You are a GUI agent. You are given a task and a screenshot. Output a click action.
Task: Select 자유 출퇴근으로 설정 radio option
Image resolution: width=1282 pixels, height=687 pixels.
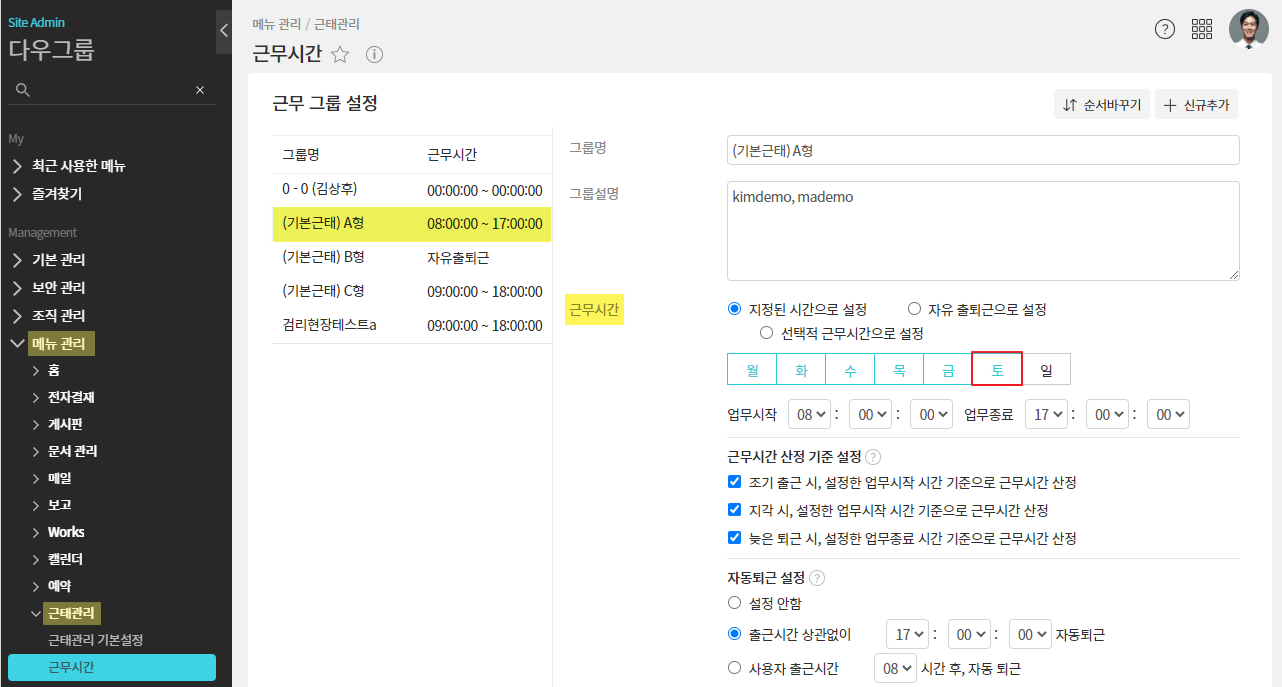tap(914, 309)
